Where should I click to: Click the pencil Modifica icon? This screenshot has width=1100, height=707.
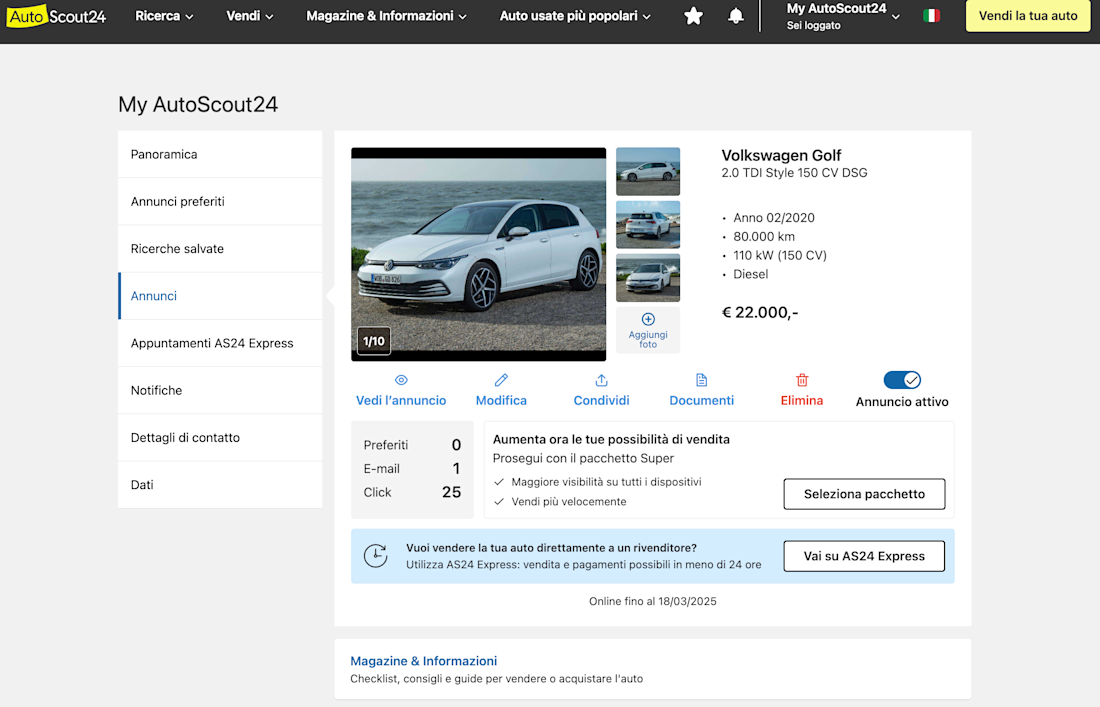pos(501,380)
